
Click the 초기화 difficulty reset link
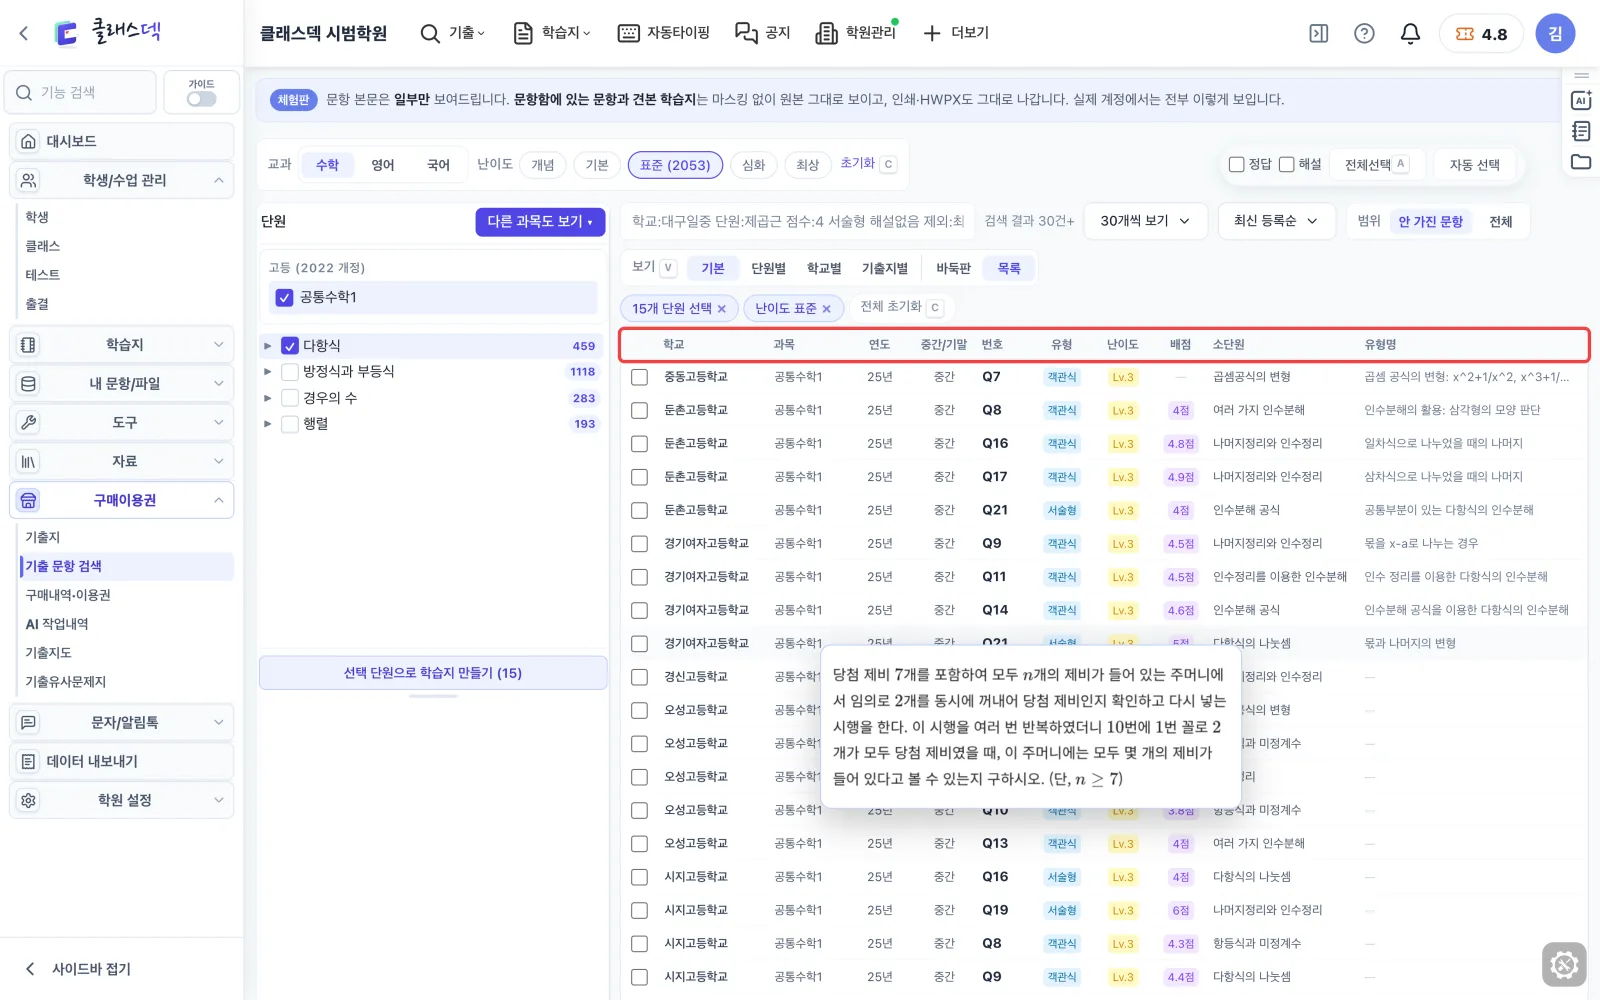pyautogui.click(x=858, y=163)
